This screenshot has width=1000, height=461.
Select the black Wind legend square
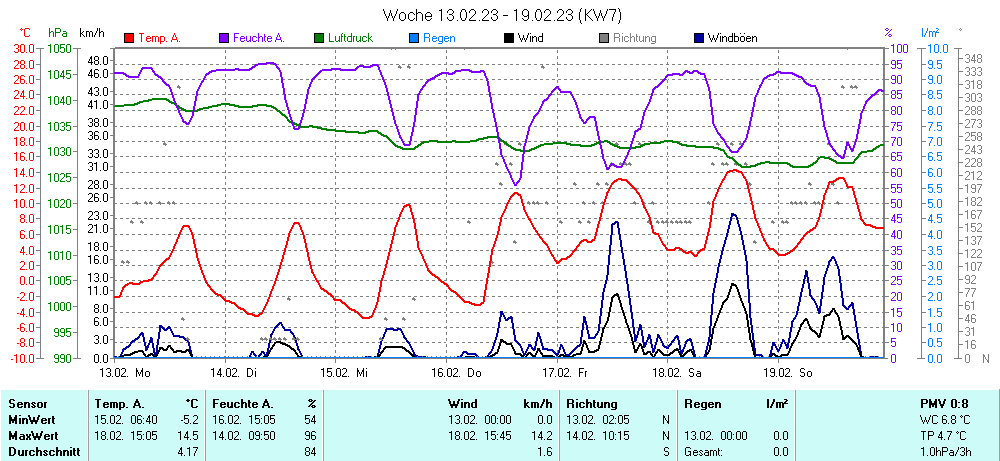pyautogui.click(x=510, y=38)
